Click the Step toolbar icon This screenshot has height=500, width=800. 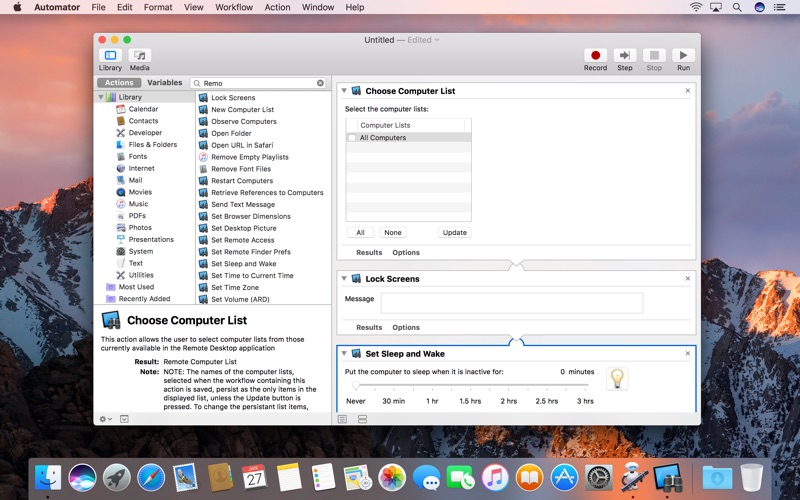(x=625, y=56)
